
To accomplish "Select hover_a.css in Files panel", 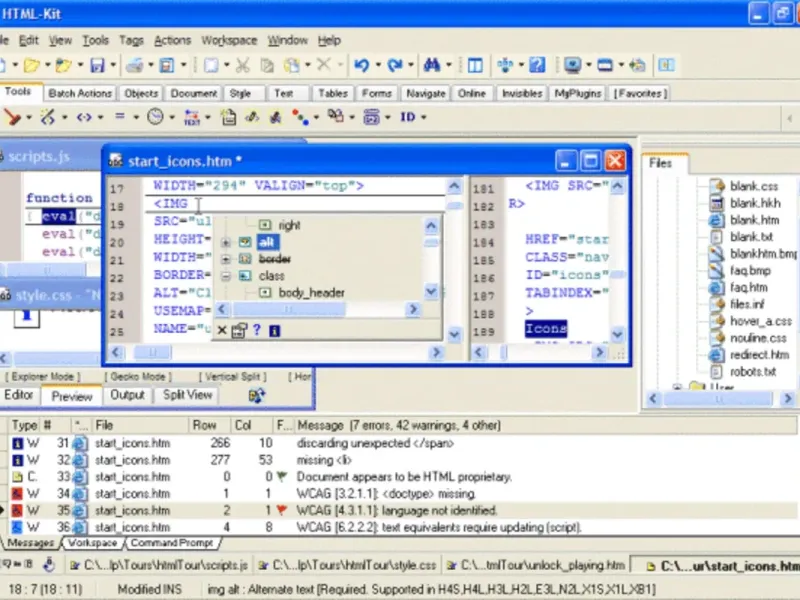I will [761, 321].
